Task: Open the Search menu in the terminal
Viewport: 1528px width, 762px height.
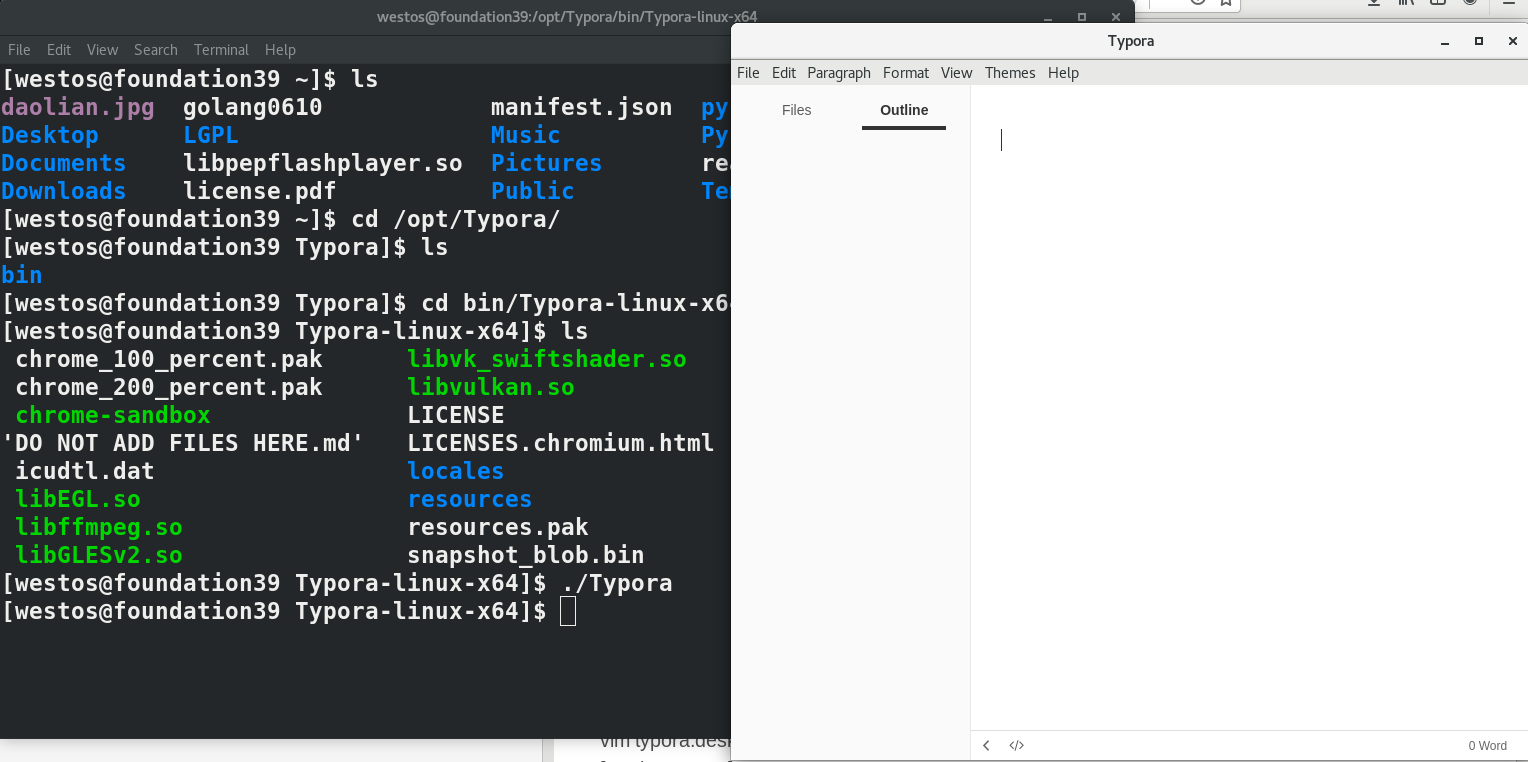Action: 155,49
